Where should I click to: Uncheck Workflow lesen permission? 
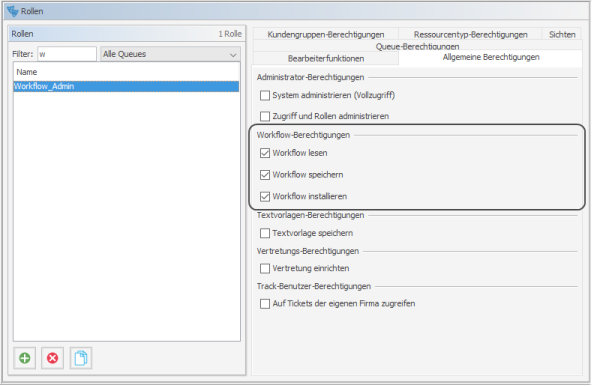click(x=265, y=153)
